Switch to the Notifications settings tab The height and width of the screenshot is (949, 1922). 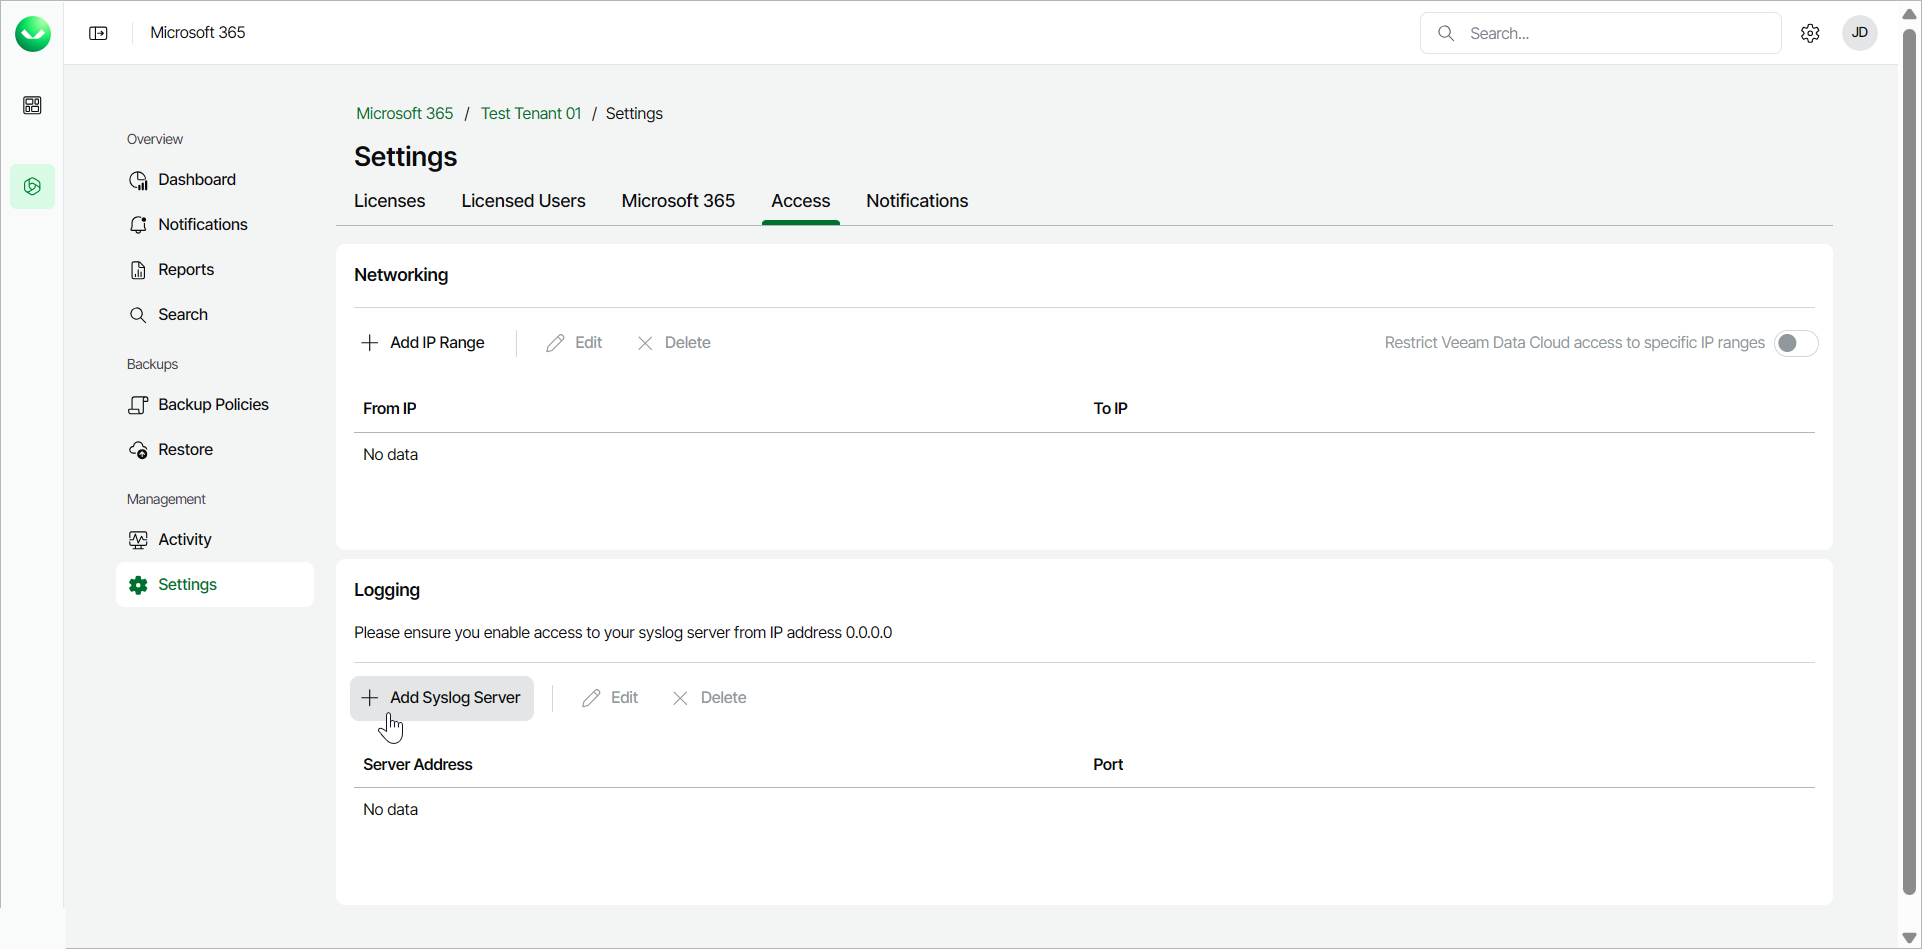916,201
